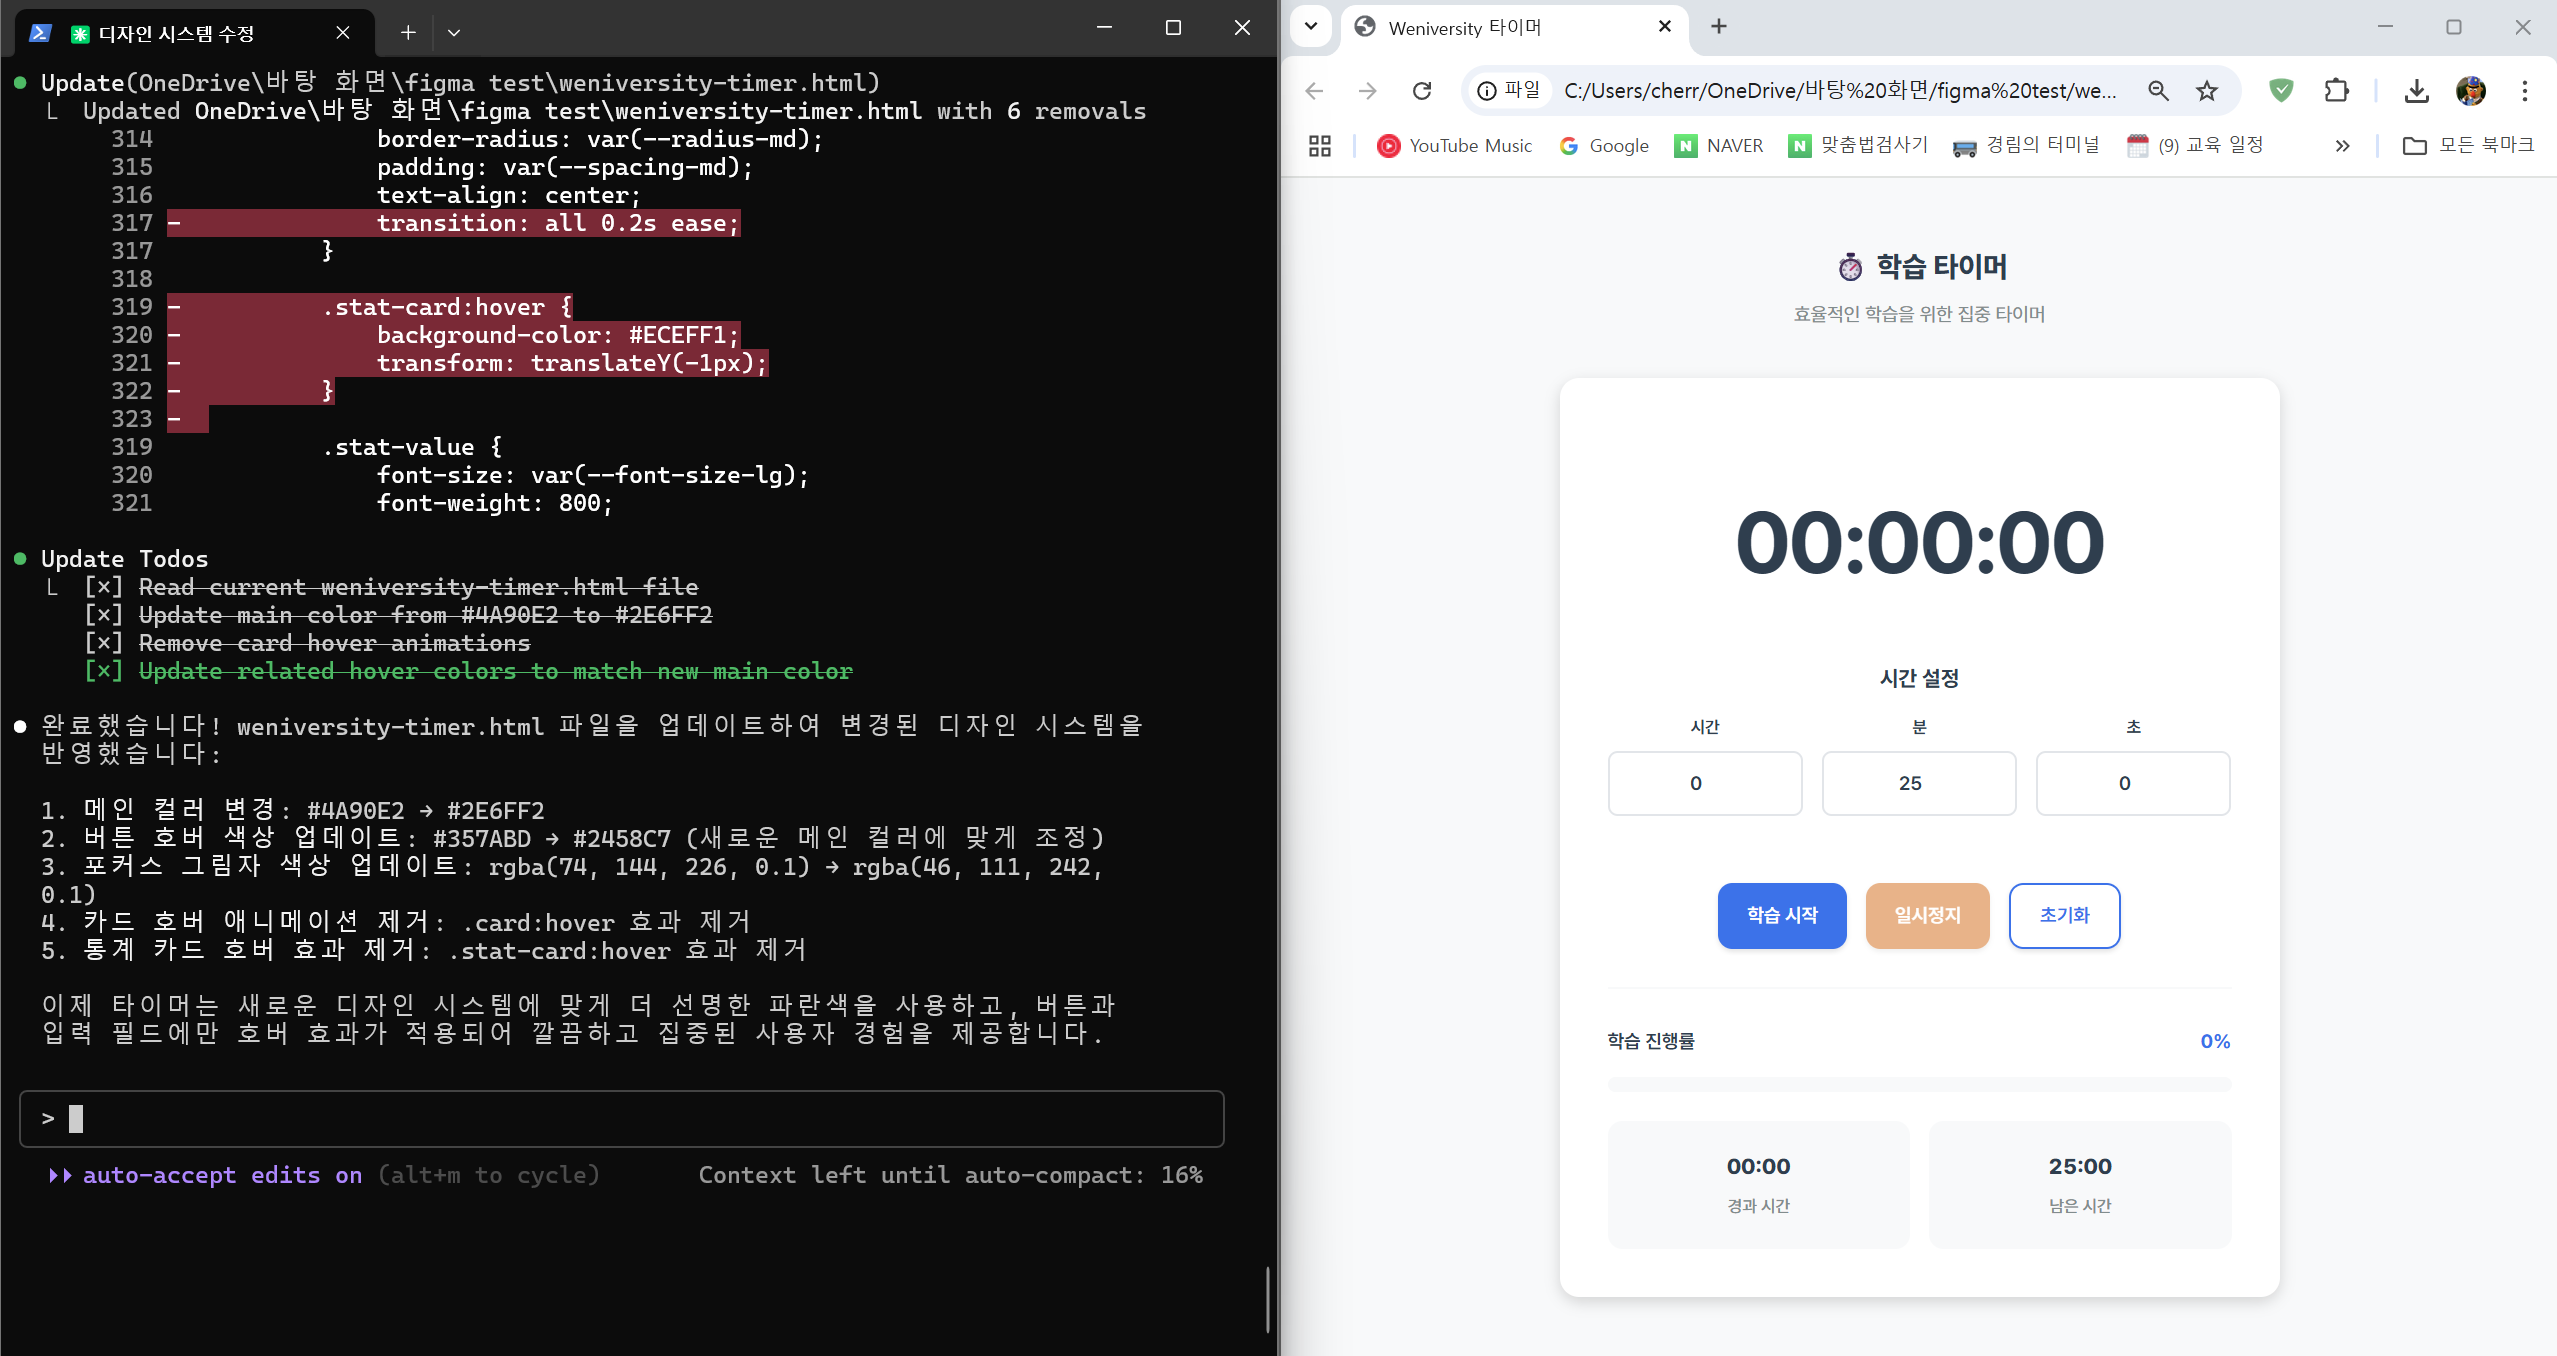
Task: Click the 학습 진행률 progress bar
Action: tap(1918, 1084)
